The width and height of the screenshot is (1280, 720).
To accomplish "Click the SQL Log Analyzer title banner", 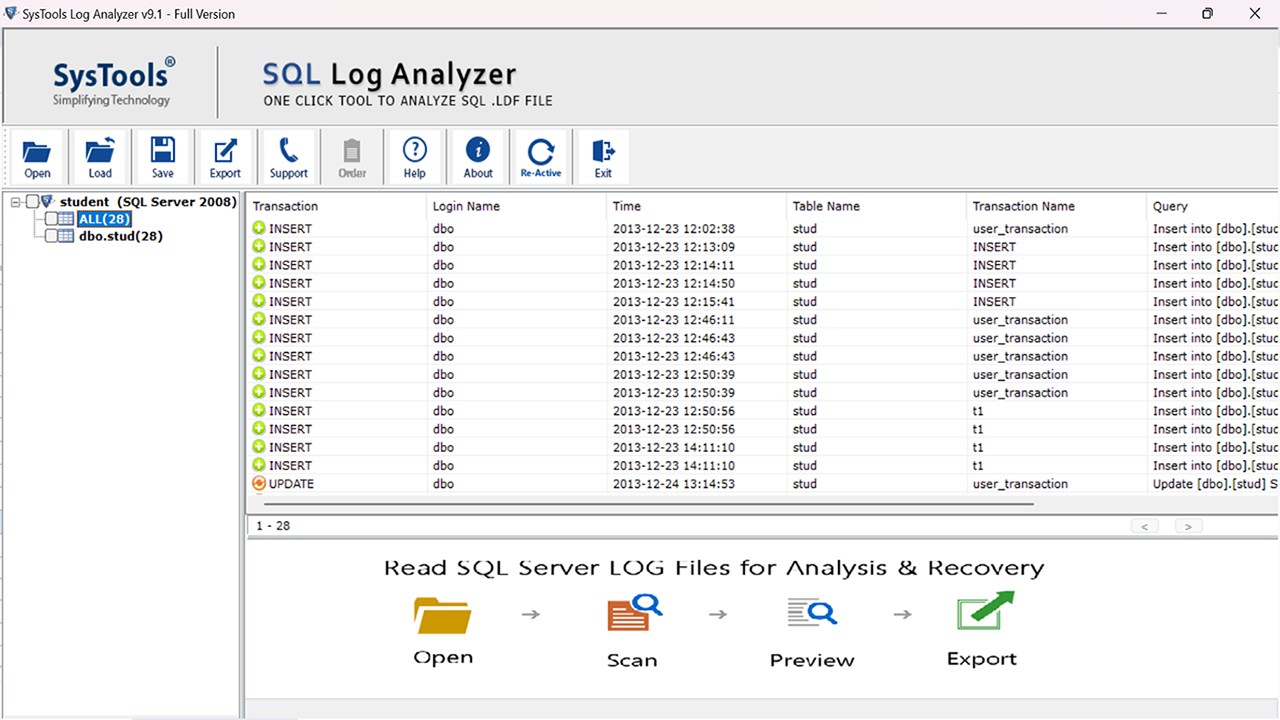I will tap(407, 84).
